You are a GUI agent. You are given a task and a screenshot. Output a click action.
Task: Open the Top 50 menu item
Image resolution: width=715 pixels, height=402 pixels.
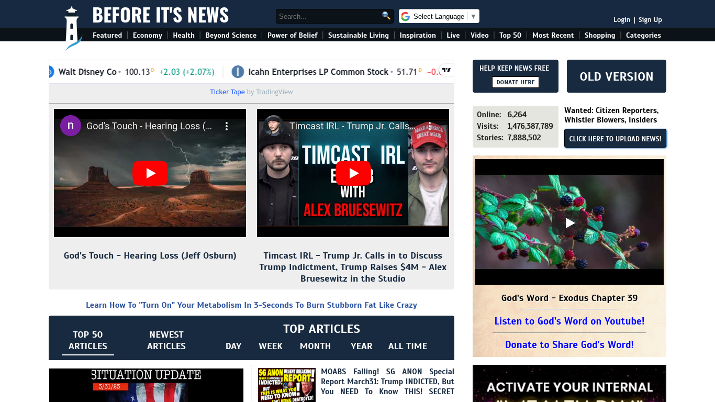click(x=510, y=35)
